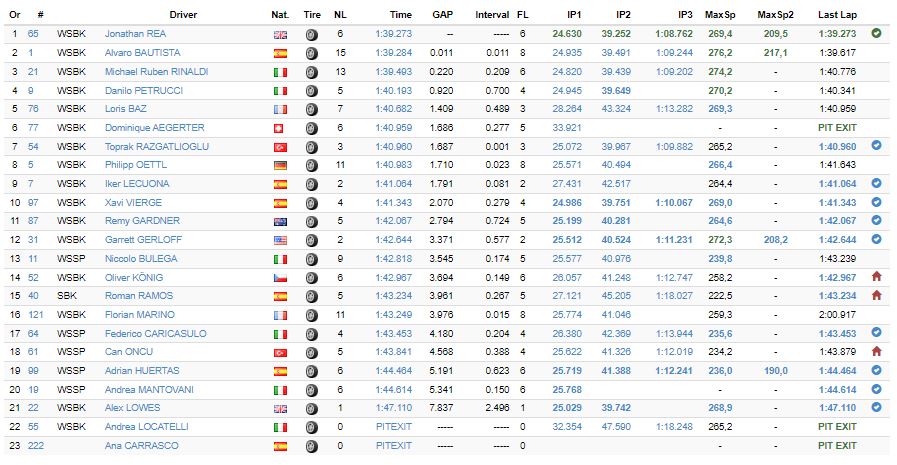Click rider number 222 link
This screenshot has width=897, height=465.
pos(35,446)
